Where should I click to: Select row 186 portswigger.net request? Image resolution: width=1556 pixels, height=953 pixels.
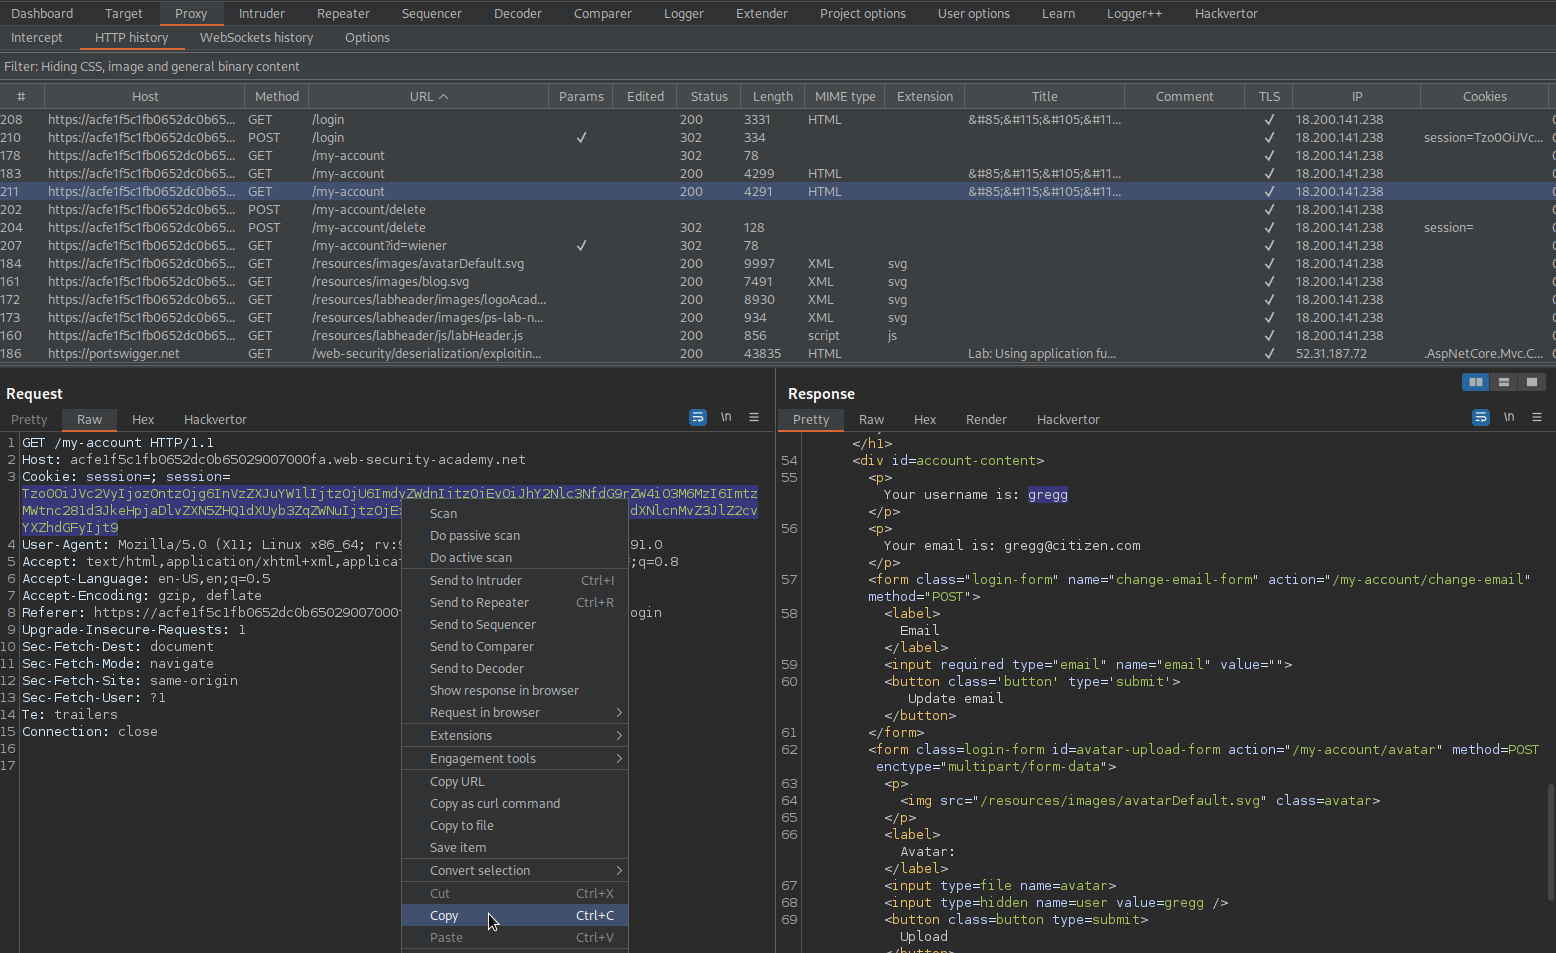tap(778, 354)
